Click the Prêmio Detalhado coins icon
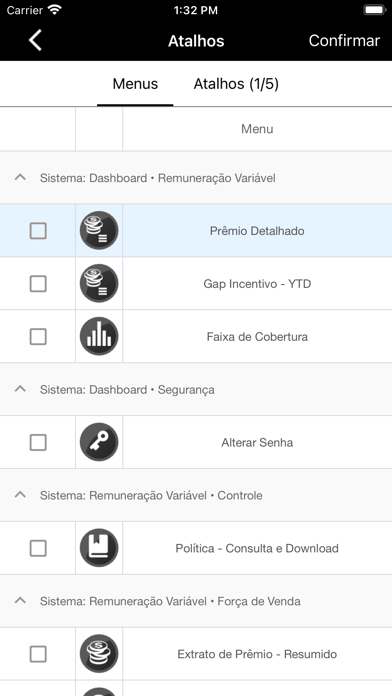The height and width of the screenshot is (696, 392). coord(99,230)
